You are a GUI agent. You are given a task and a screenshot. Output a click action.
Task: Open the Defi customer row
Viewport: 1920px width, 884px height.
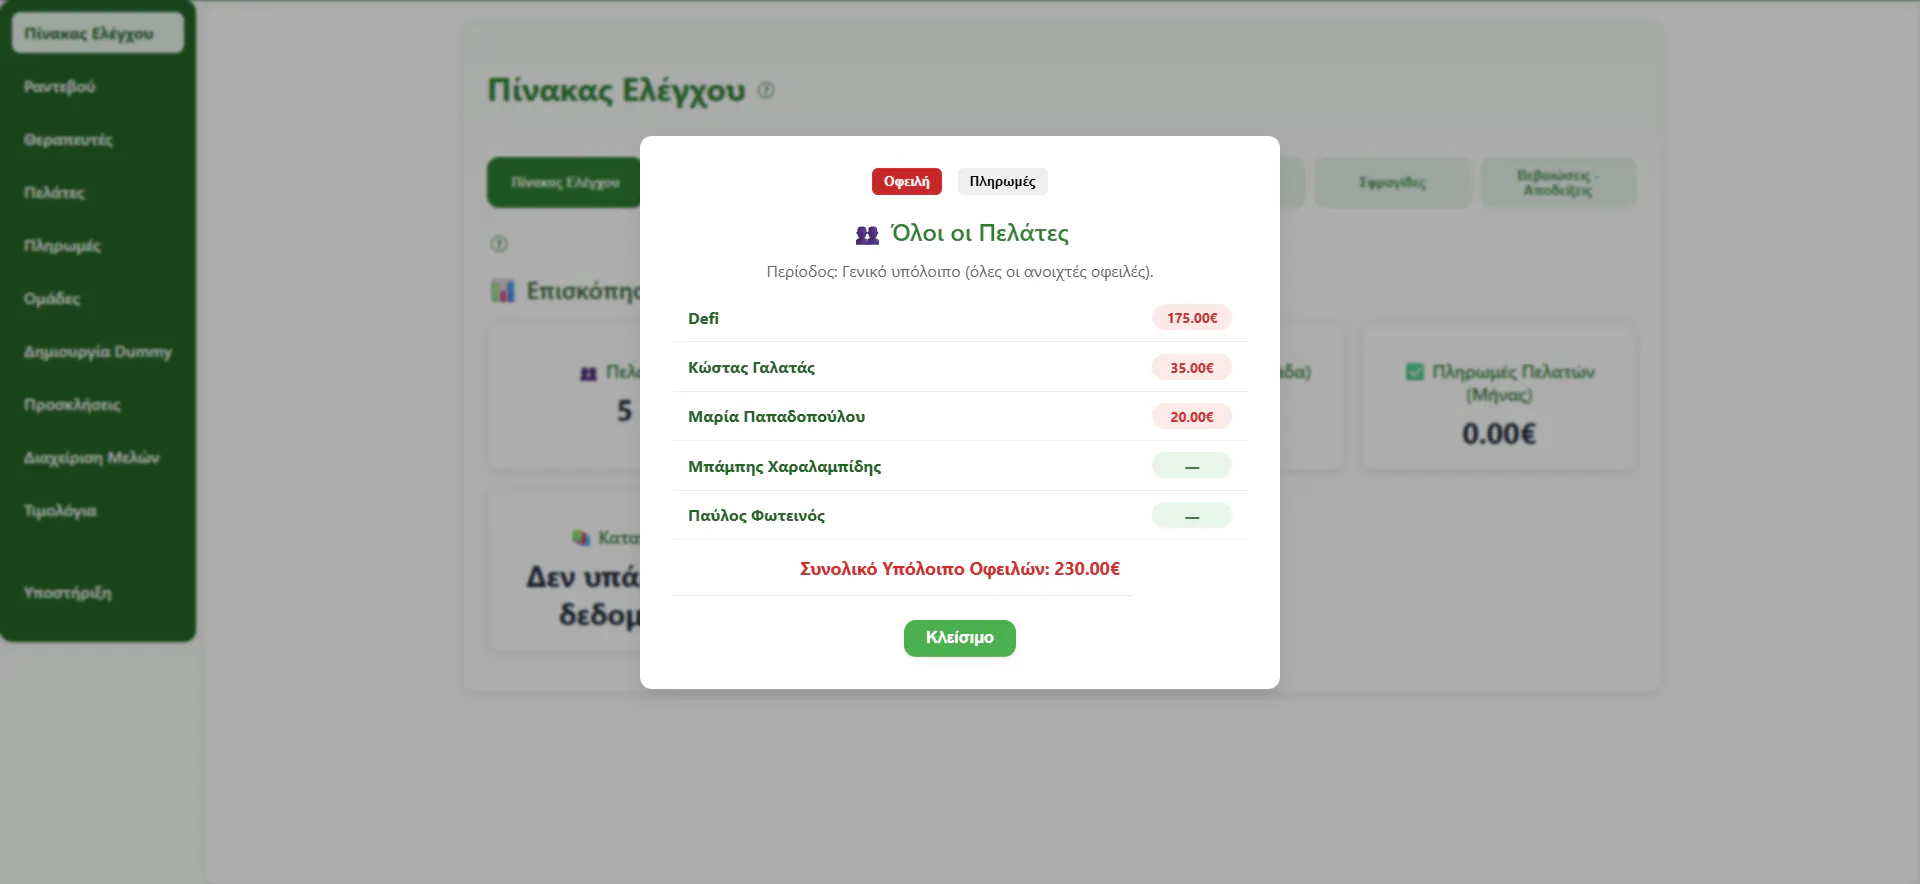(959, 317)
